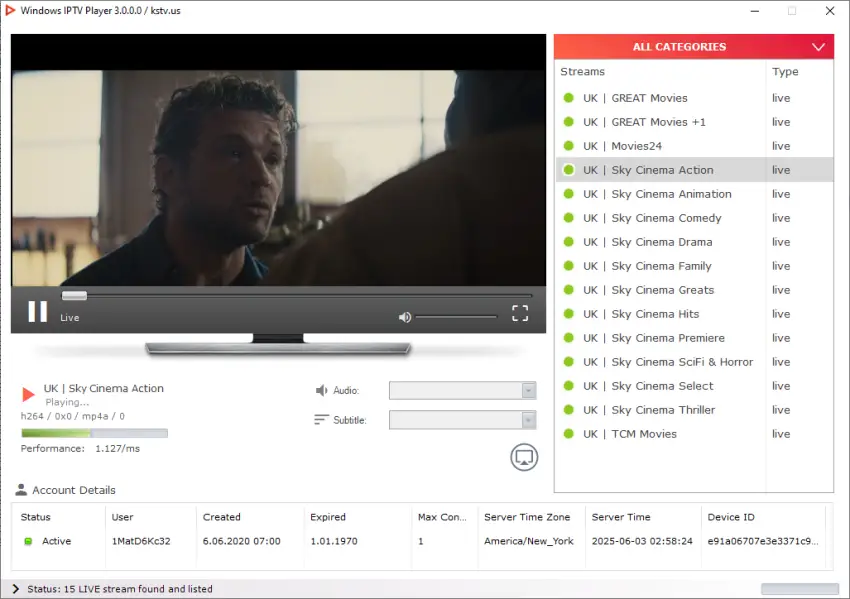
Task: Mute audio with the speaker icon in player
Action: (404, 317)
